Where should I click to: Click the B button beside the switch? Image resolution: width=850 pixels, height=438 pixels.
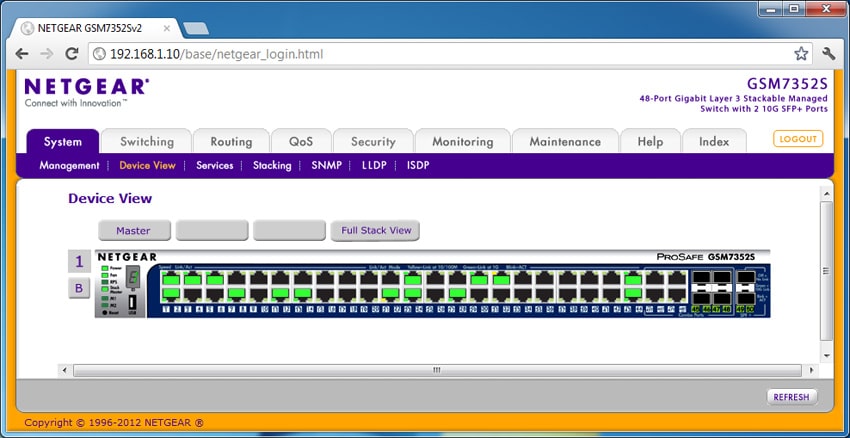click(x=79, y=288)
